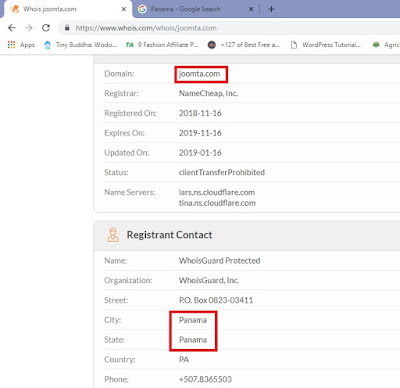This screenshot has width=400, height=388.
Task: Select the domain value joomta.com
Action: click(x=199, y=74)
